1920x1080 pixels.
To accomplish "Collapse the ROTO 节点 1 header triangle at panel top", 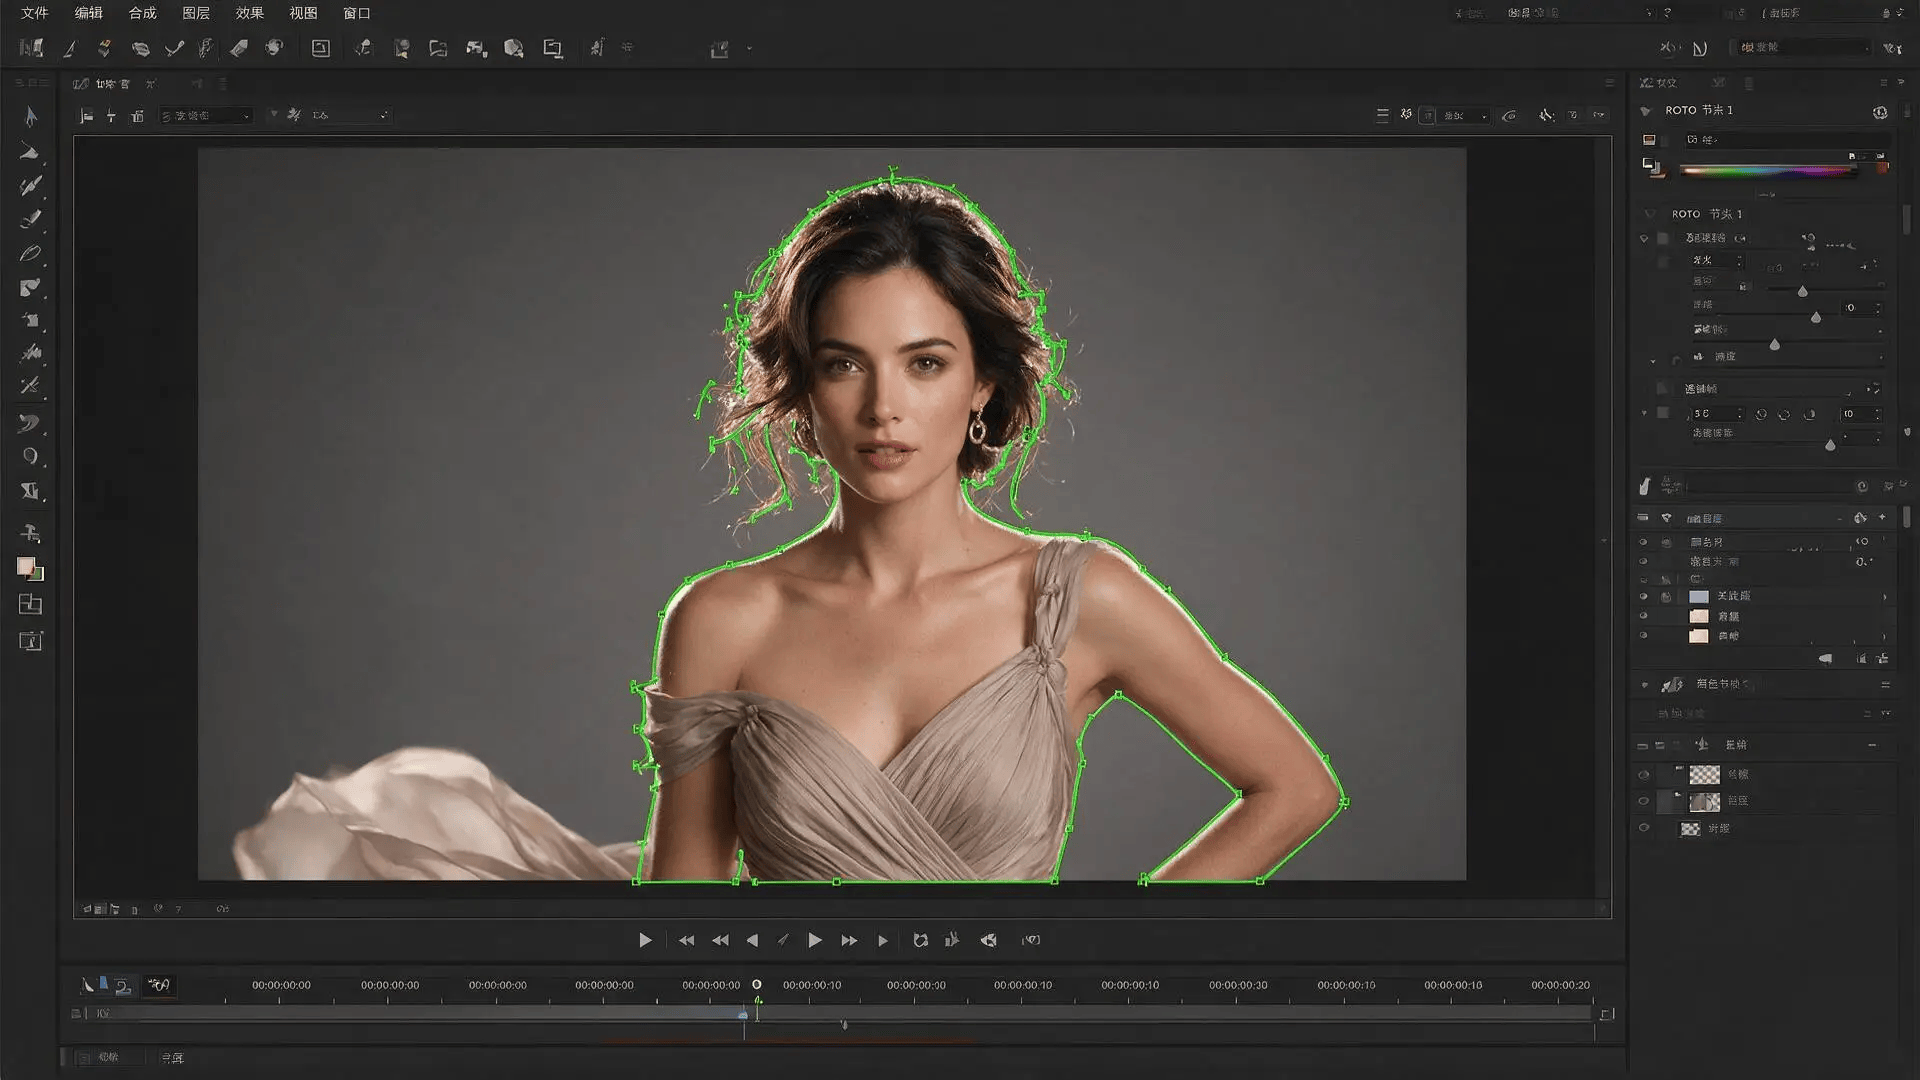I will coord(1646,111).
